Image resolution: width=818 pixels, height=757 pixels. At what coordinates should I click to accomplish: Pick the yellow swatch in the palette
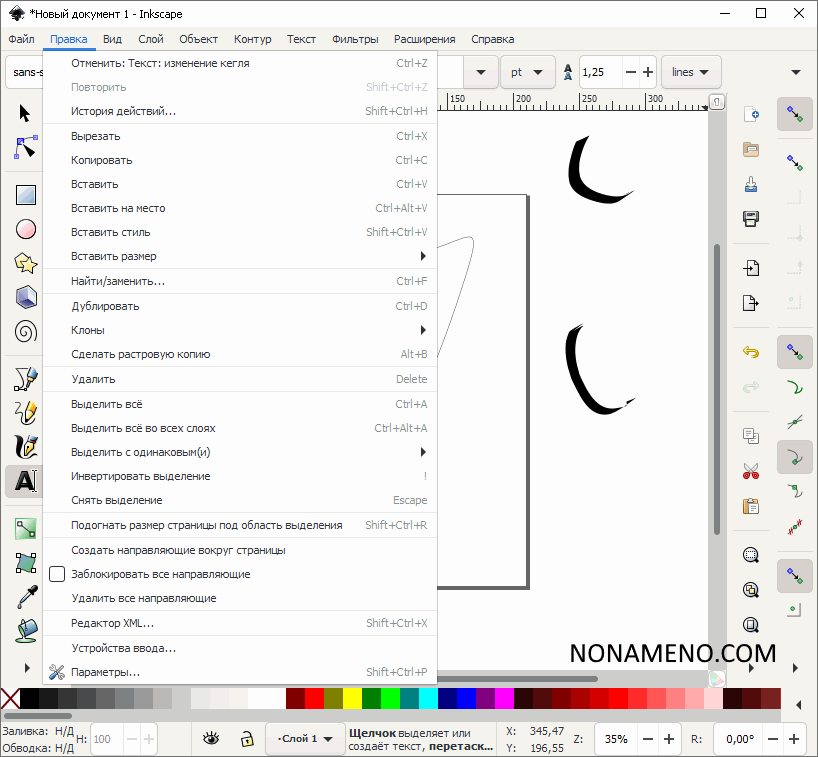[352, 697]
